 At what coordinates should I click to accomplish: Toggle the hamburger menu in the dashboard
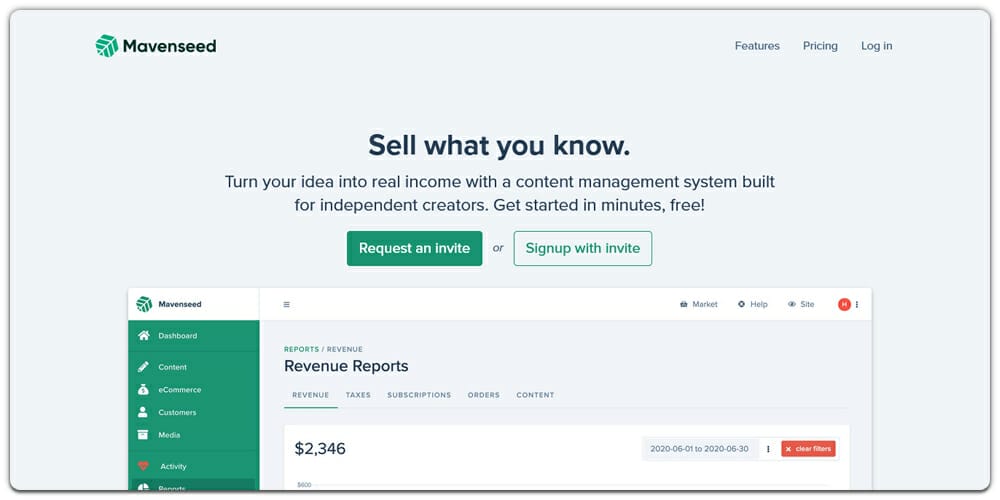pyautogui.click(x=287, y=305)
